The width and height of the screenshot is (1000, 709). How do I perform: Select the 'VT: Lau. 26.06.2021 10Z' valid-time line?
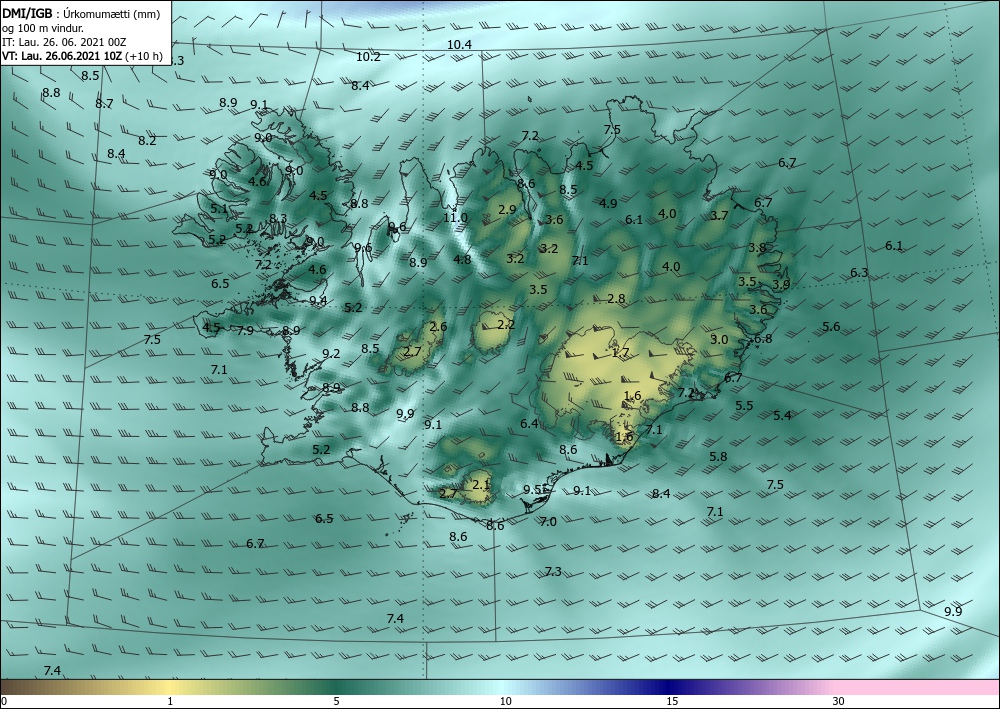pyautogui.click(x=62, y=56)
